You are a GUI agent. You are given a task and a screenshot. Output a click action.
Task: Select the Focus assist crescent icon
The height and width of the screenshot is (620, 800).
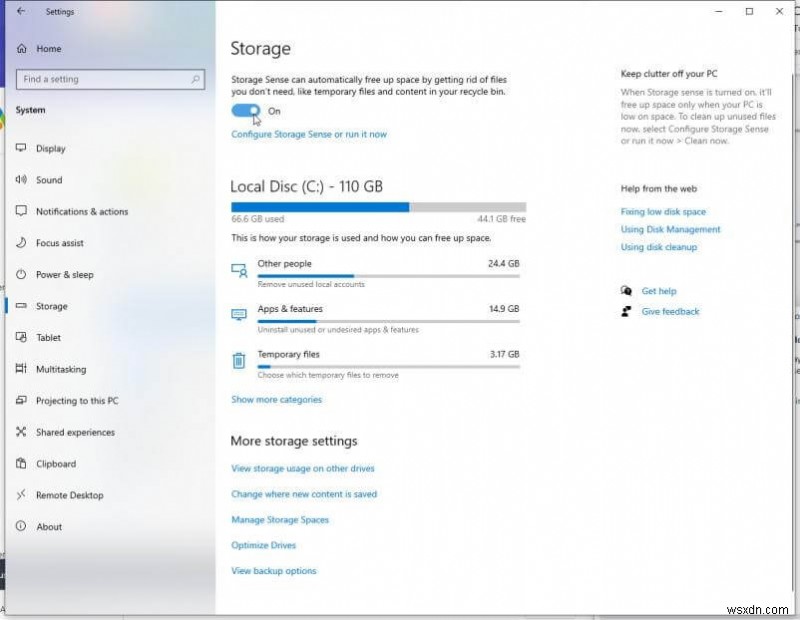22,243
